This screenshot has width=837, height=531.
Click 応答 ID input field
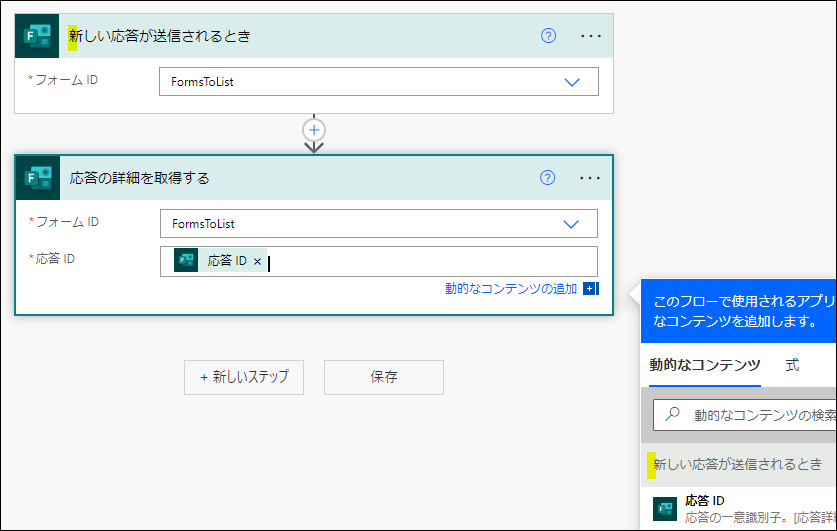tap(430, 262)
